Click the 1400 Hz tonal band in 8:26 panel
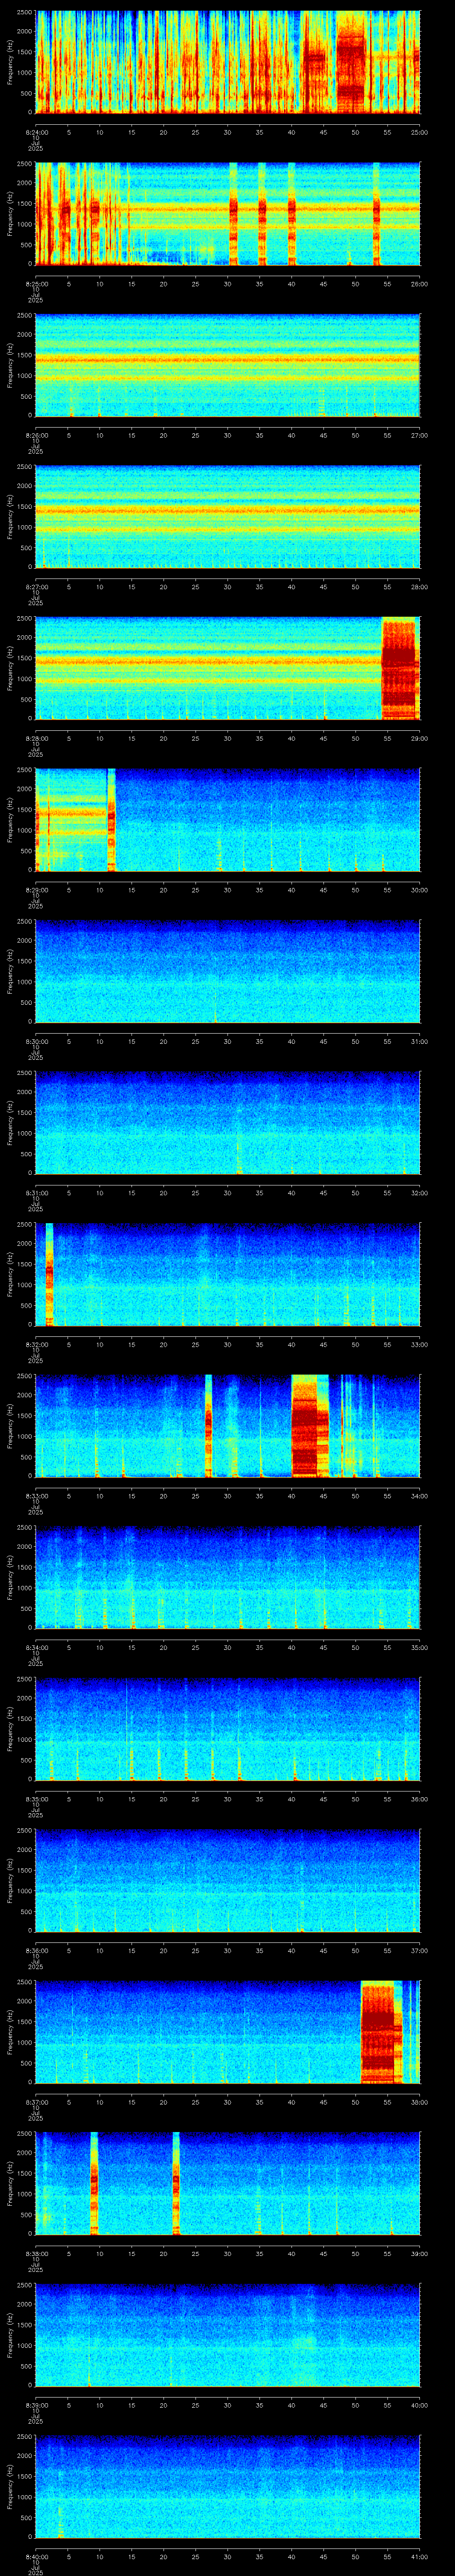 227,359
